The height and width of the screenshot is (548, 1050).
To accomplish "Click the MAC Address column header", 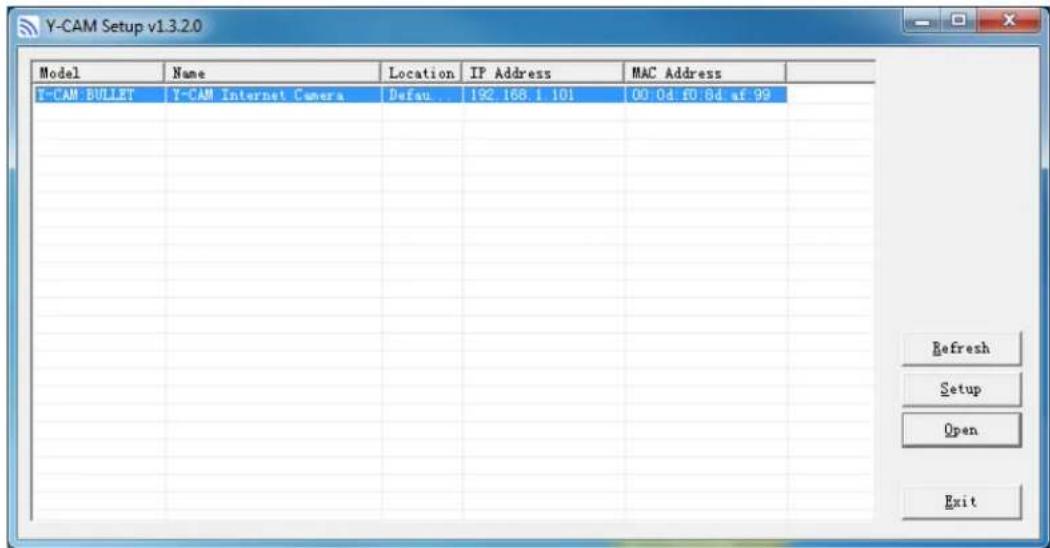I will click(x=704, y=73).
